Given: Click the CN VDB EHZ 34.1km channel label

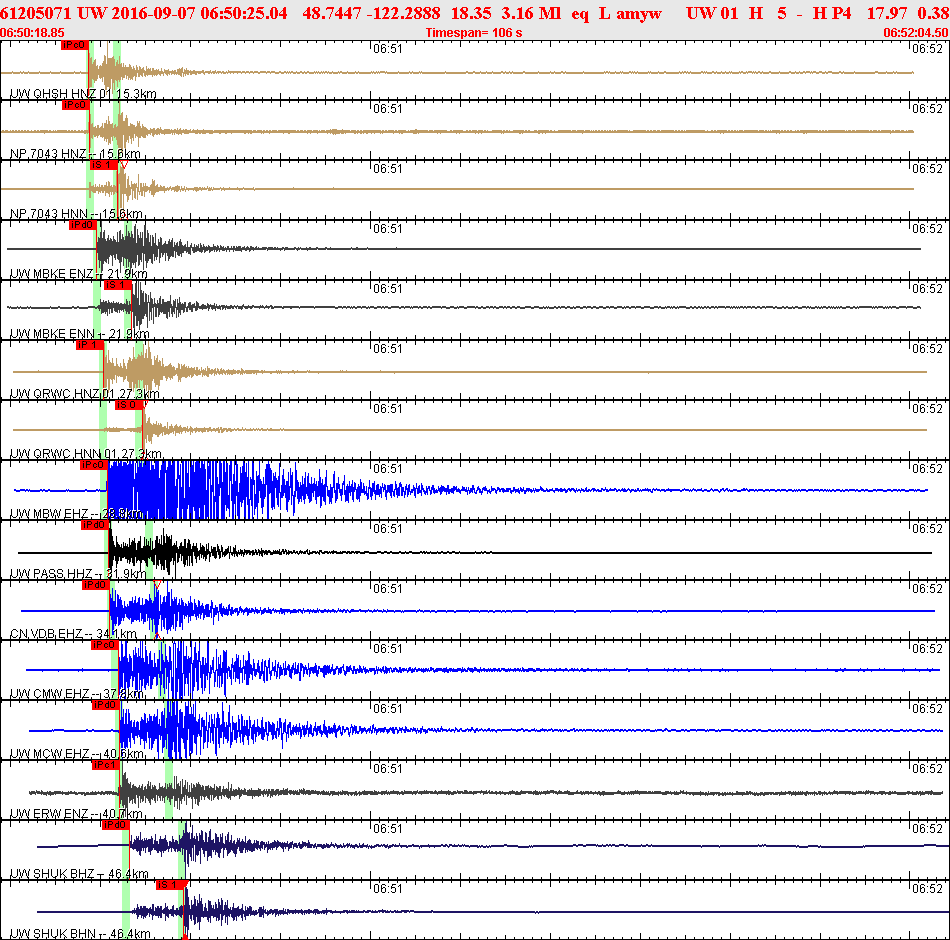Looking at the screenshot, I should point(73,634).
